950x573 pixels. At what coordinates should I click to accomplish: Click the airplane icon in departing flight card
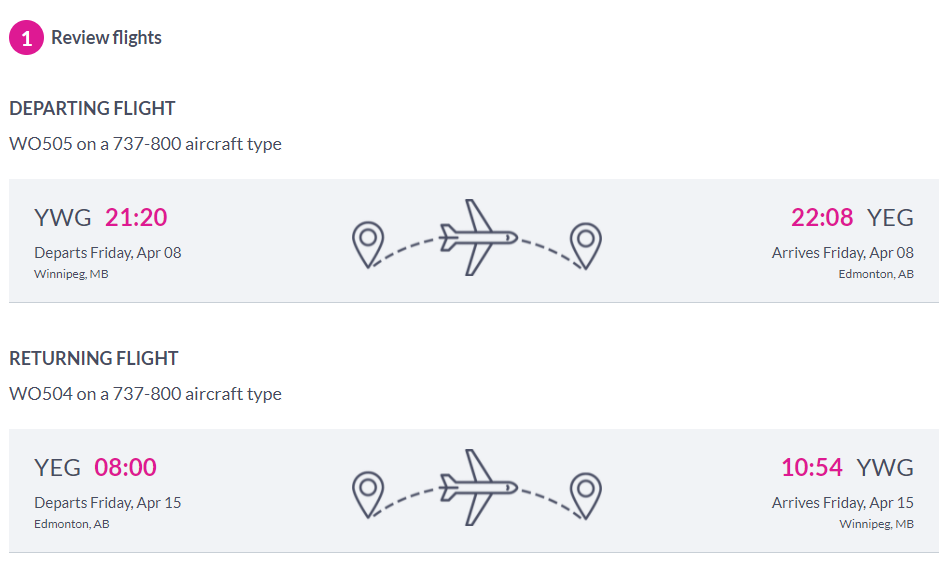tap(477, 238)
